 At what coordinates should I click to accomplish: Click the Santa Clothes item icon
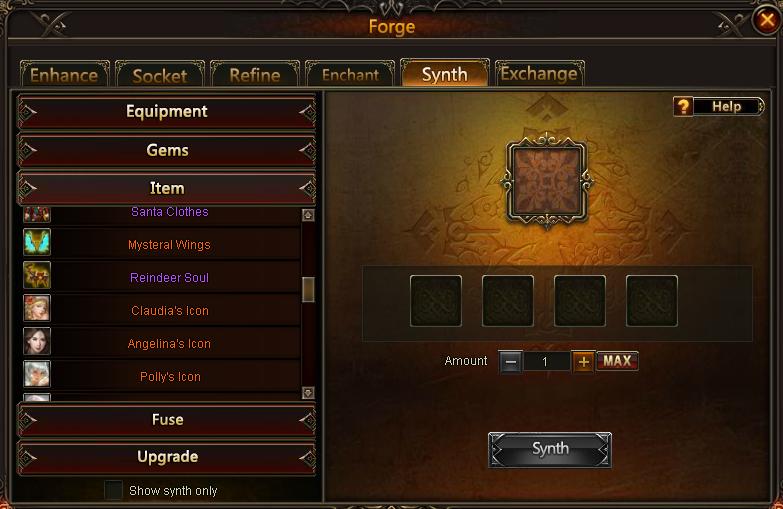tap(37, 214)
